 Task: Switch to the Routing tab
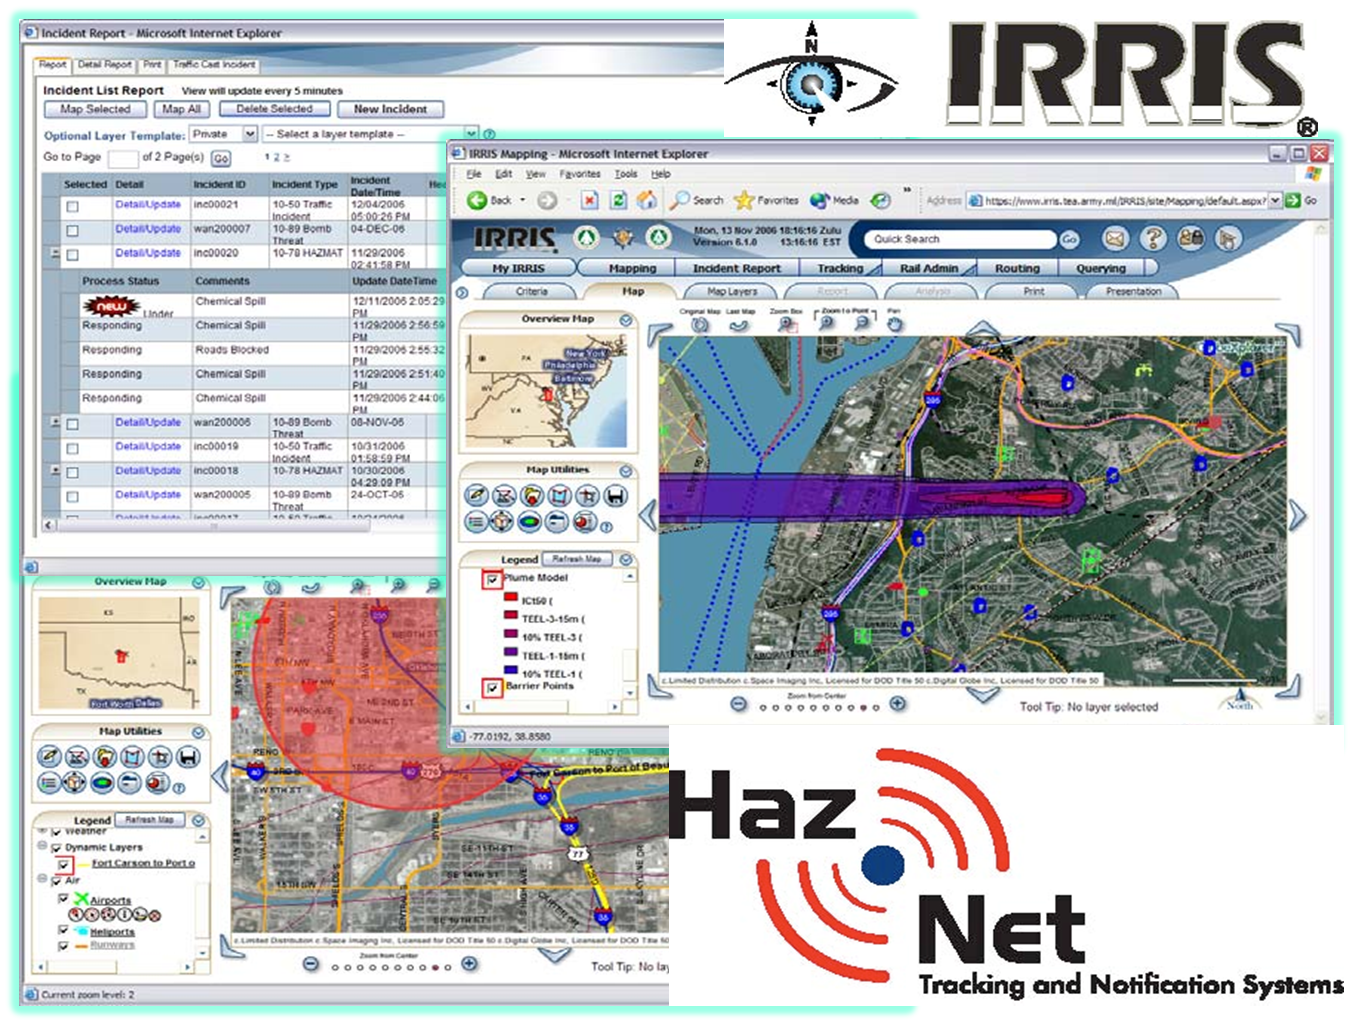(x=1017, y=268)
